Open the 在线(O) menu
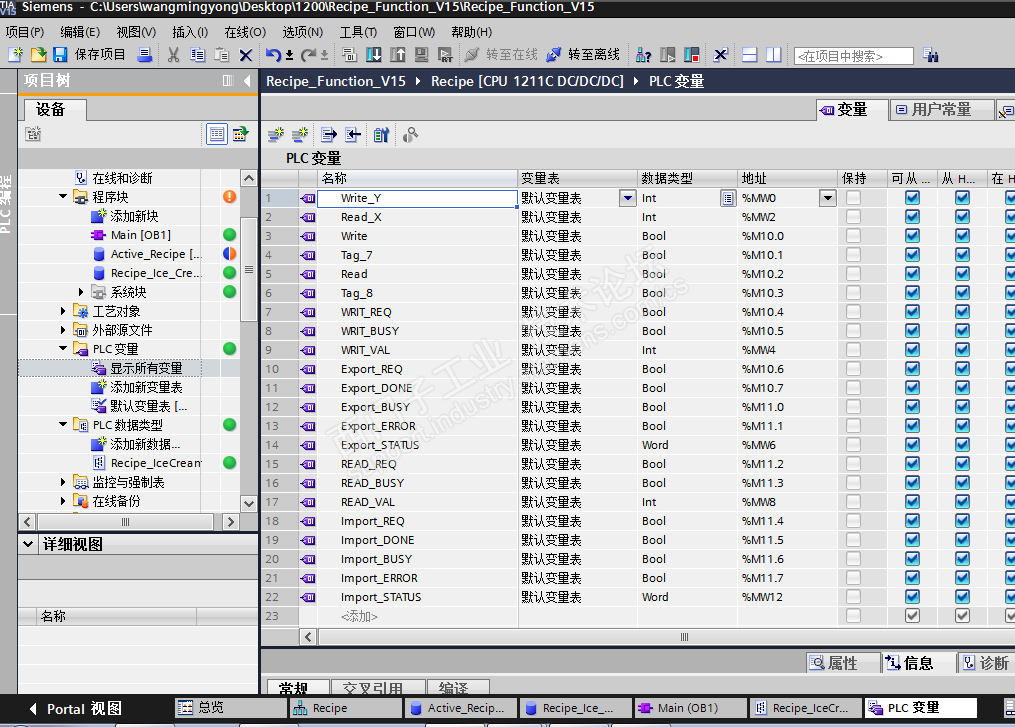Viewport: 1015px width, 727px height. 244,32
